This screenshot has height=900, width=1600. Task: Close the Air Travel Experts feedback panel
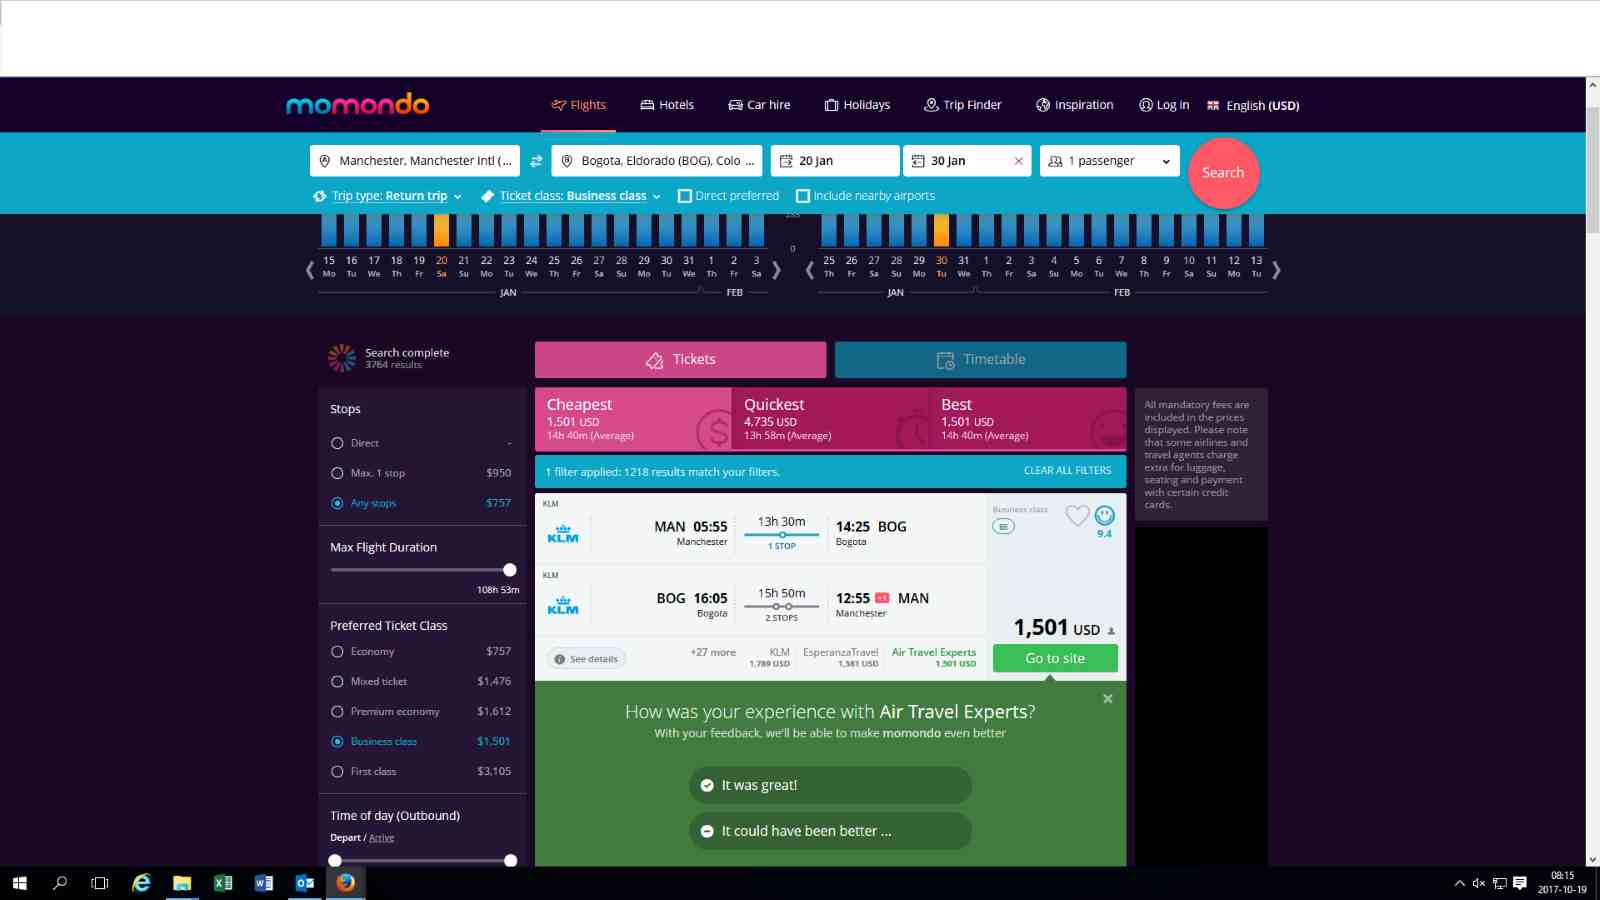click(1108, 699)
